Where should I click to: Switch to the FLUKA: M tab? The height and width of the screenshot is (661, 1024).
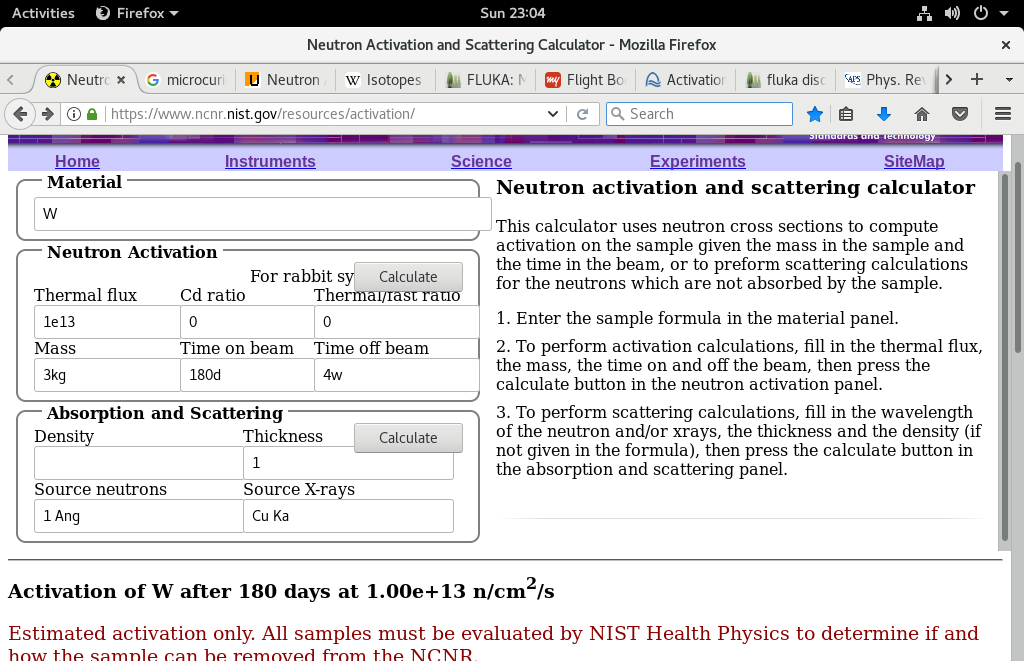[x=485, y=80]
